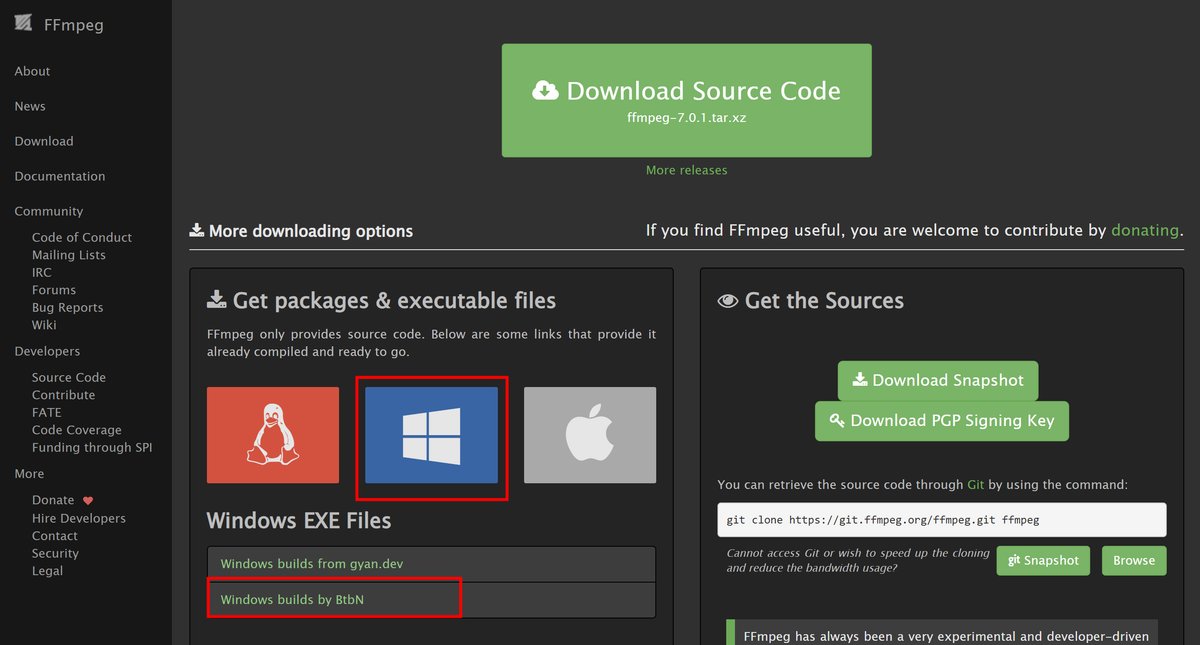
Task: Click Get packages & executable files heading
Action: 381,300
